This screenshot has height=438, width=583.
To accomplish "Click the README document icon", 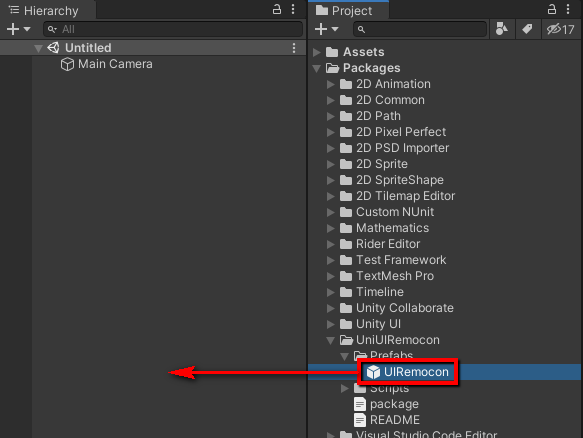I will pos(360,420).
